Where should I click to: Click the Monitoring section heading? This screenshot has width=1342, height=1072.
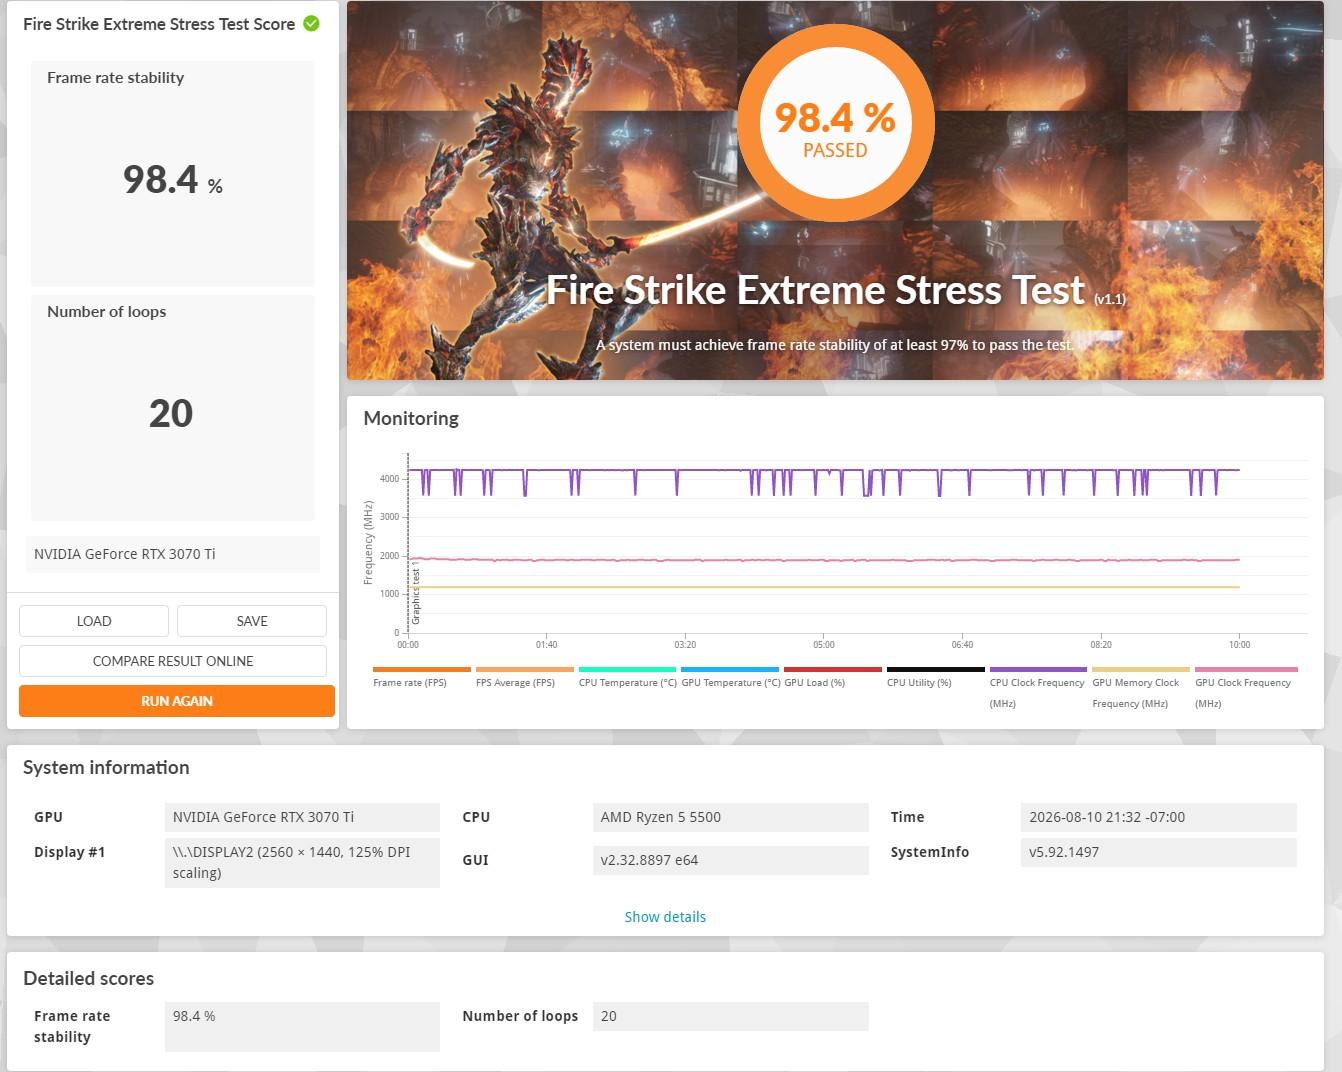[411, 418]
